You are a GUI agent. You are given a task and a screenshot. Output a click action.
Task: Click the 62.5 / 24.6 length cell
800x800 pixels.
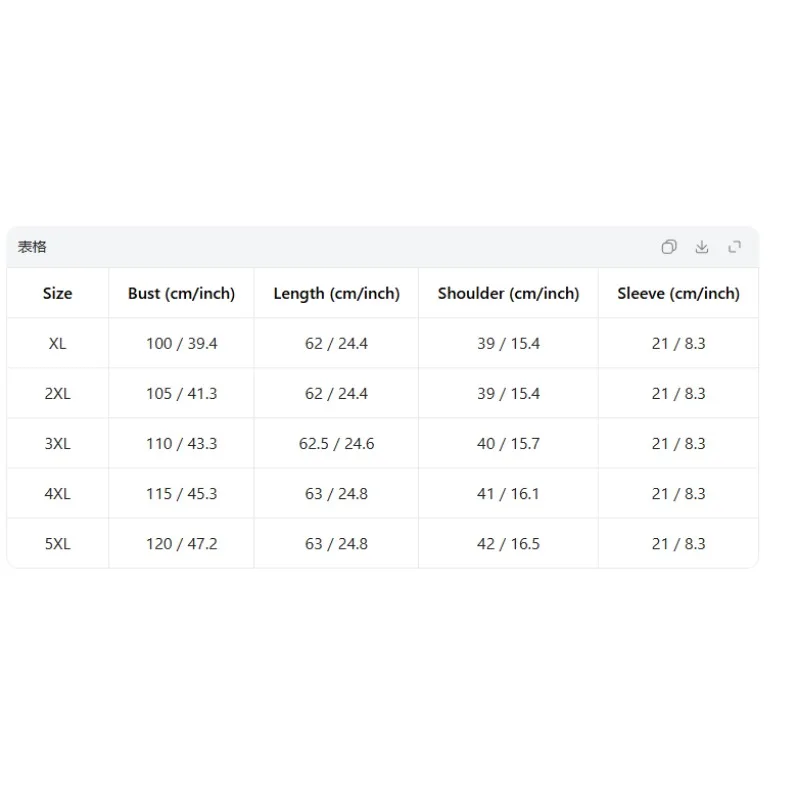337,443
